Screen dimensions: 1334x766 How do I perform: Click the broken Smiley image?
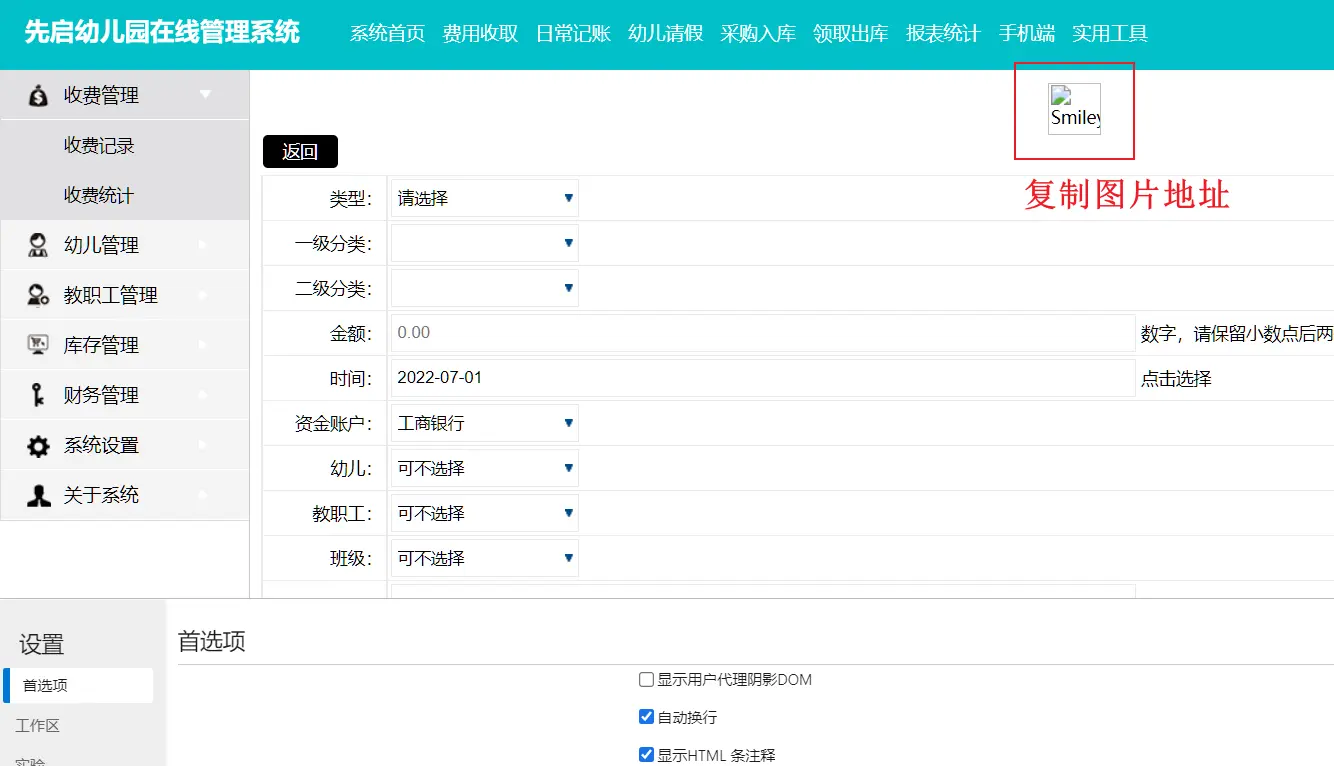pos(1074,109)
